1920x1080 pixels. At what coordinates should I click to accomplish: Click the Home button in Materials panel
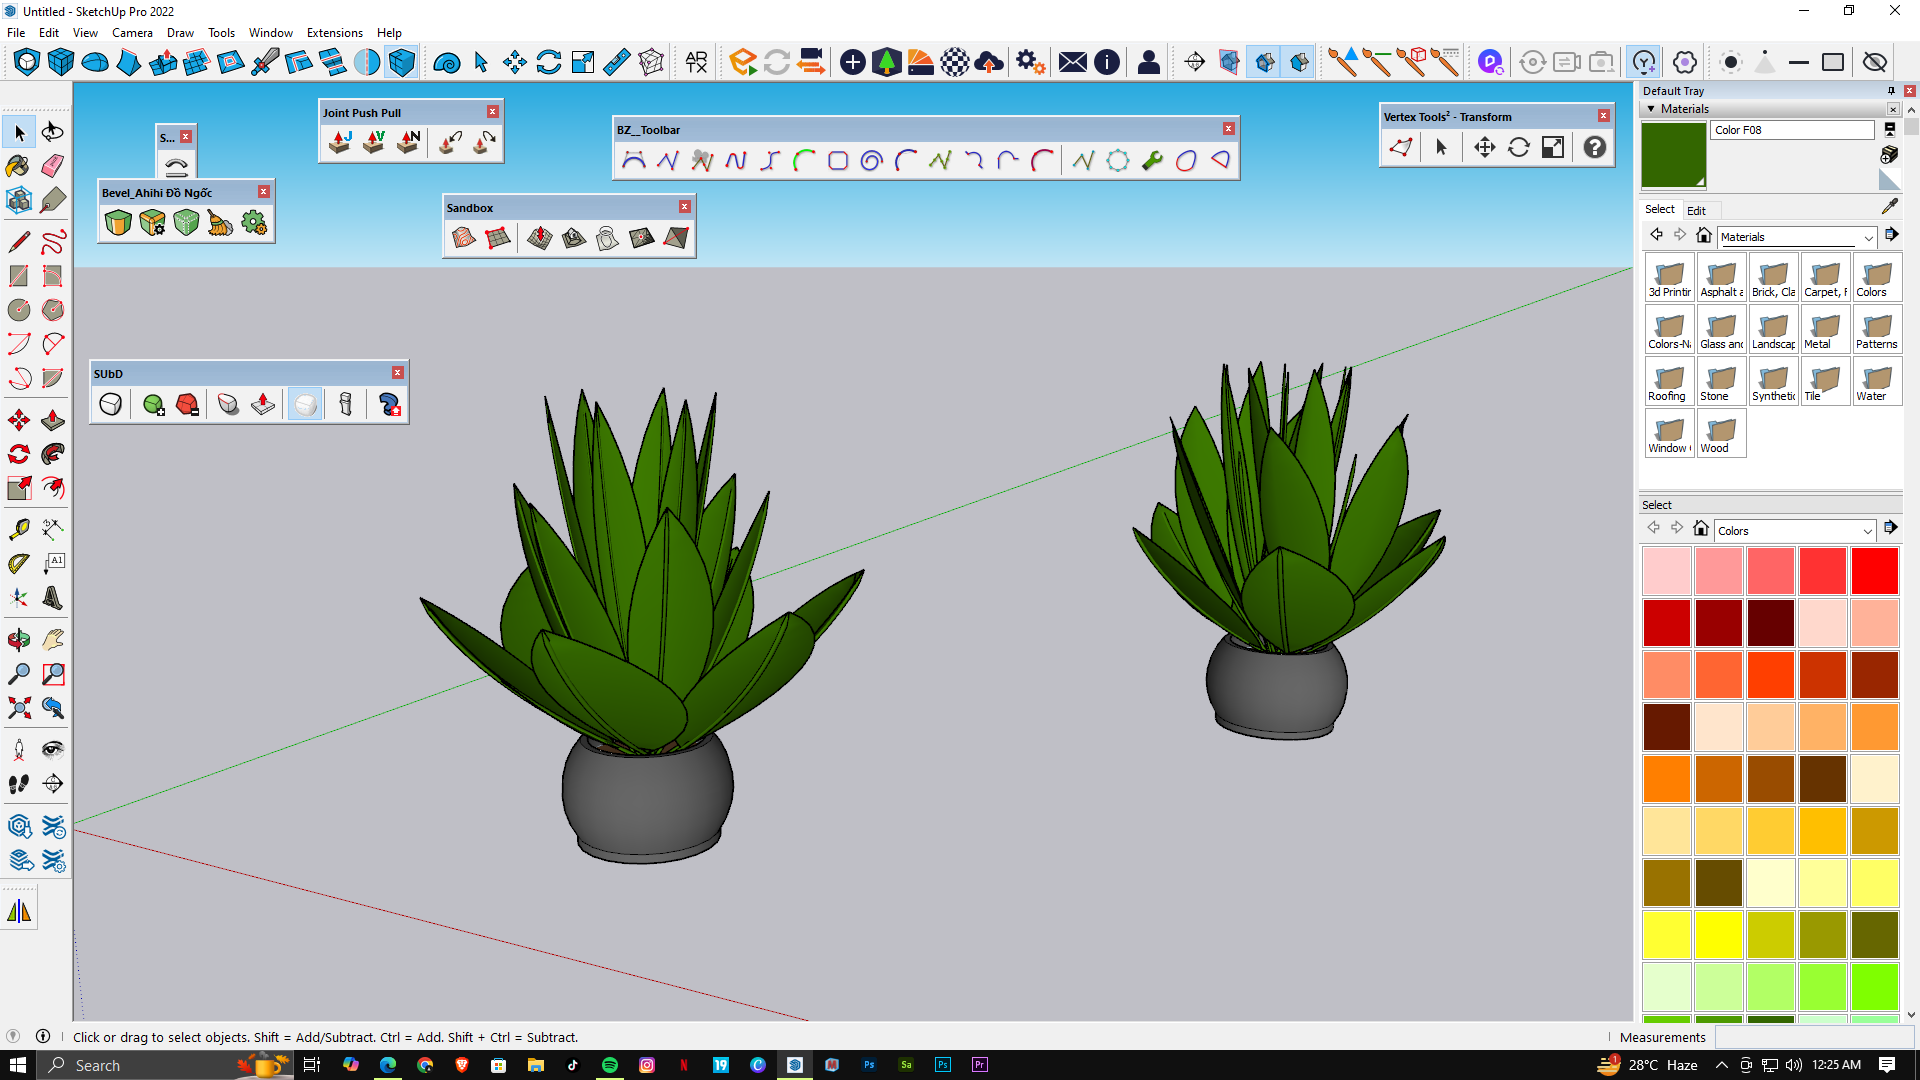click(x=1704, y=235)
